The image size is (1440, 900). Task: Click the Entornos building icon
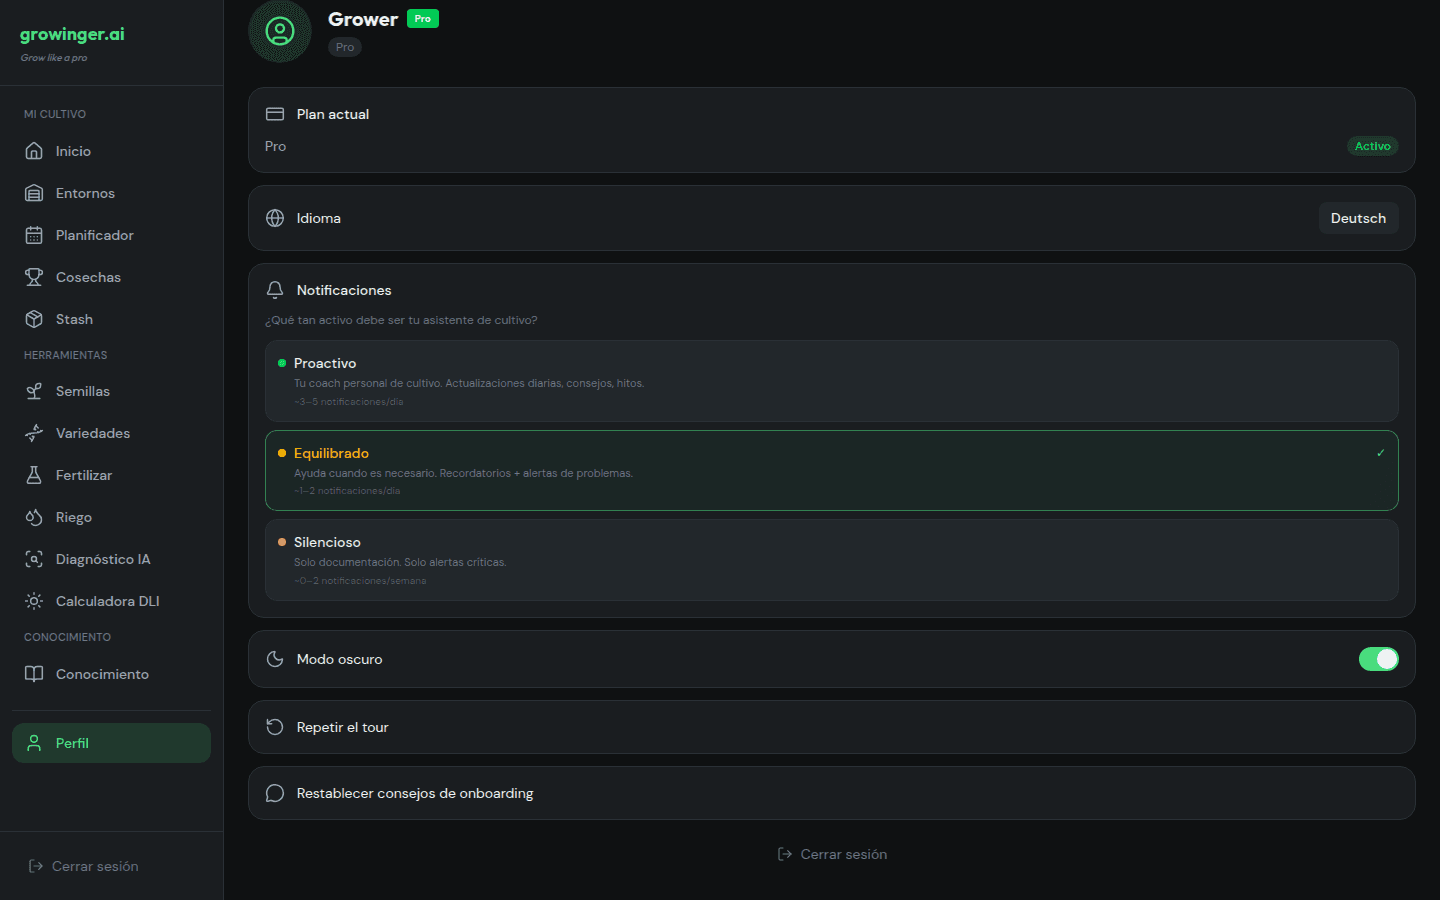(34, 193)
